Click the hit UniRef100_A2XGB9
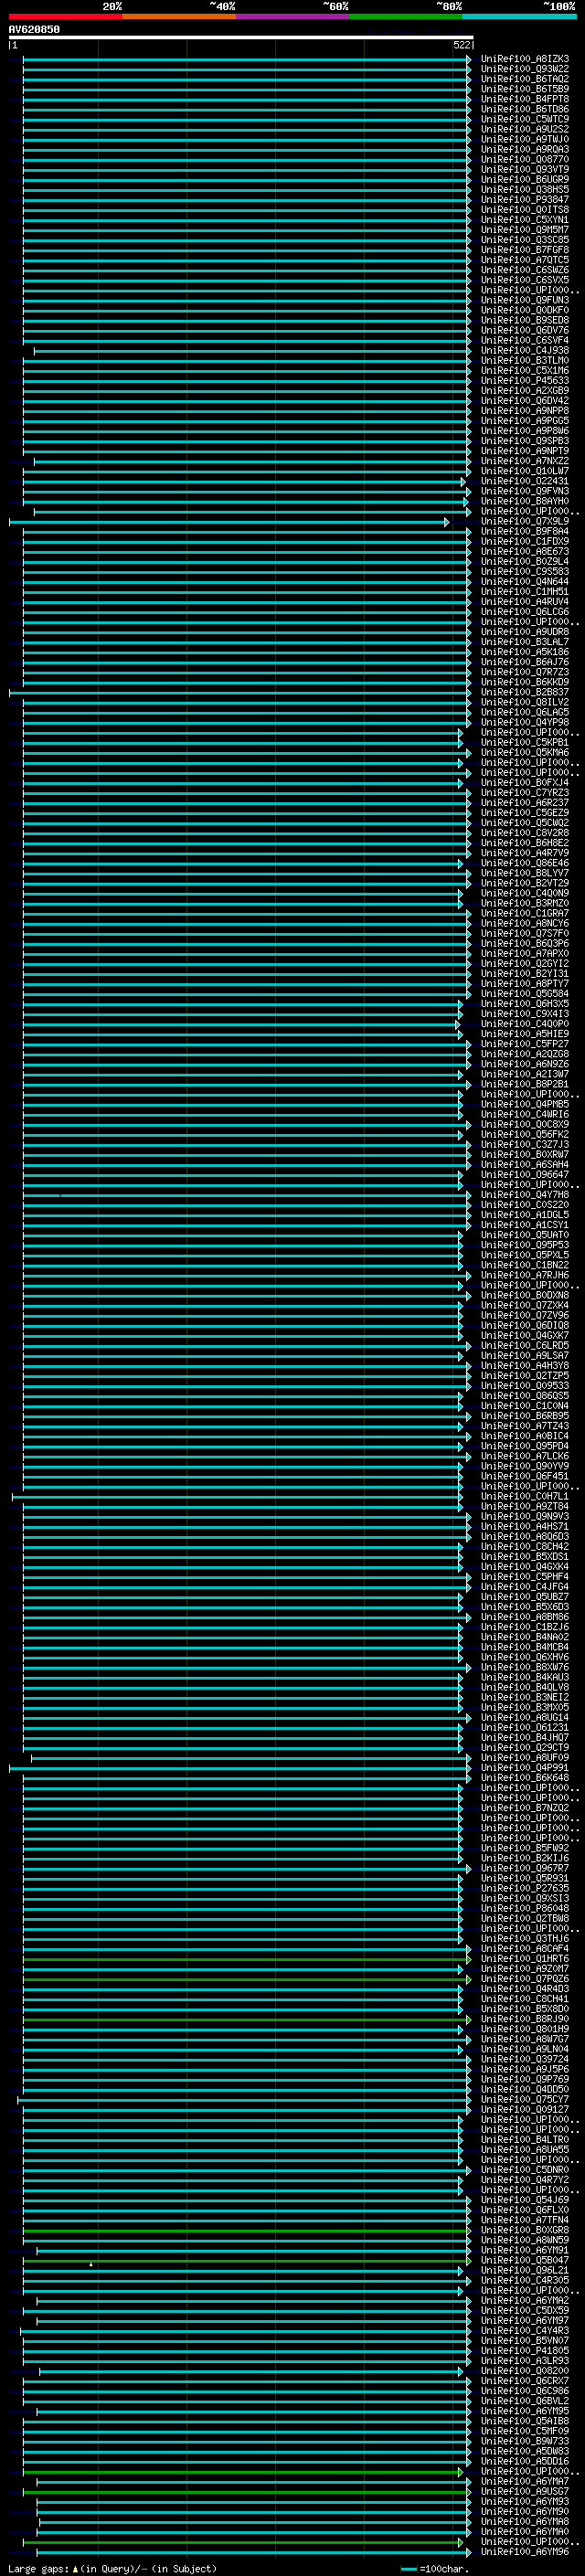 [x=525, y=391]
